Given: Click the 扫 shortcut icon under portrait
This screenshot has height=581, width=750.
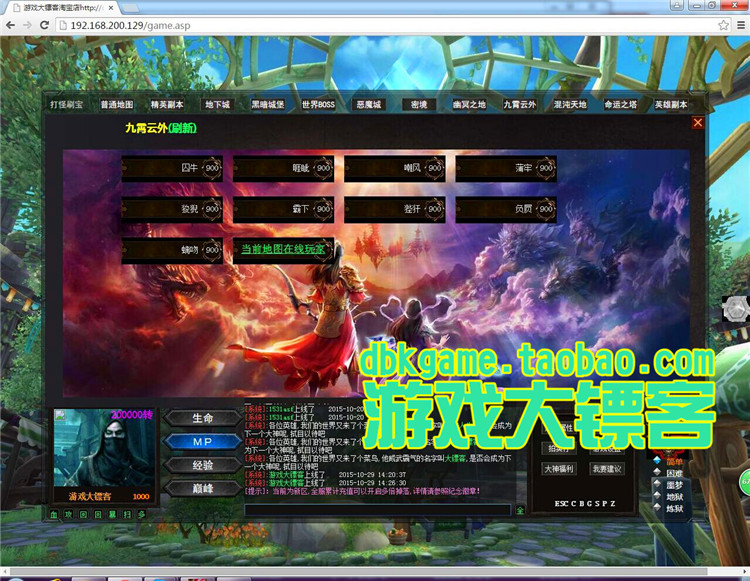Looking at the screenshot, I should (127, 515).
